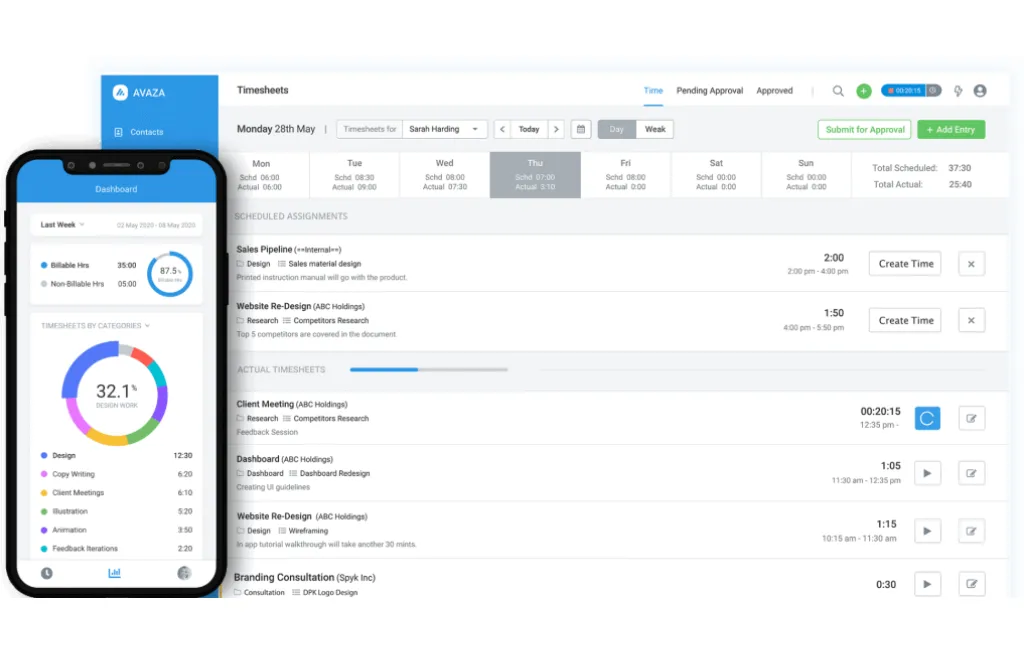Open the user profile avatar icon
The width and height of the screenshot is (1024, 660).
coord(980,91)
